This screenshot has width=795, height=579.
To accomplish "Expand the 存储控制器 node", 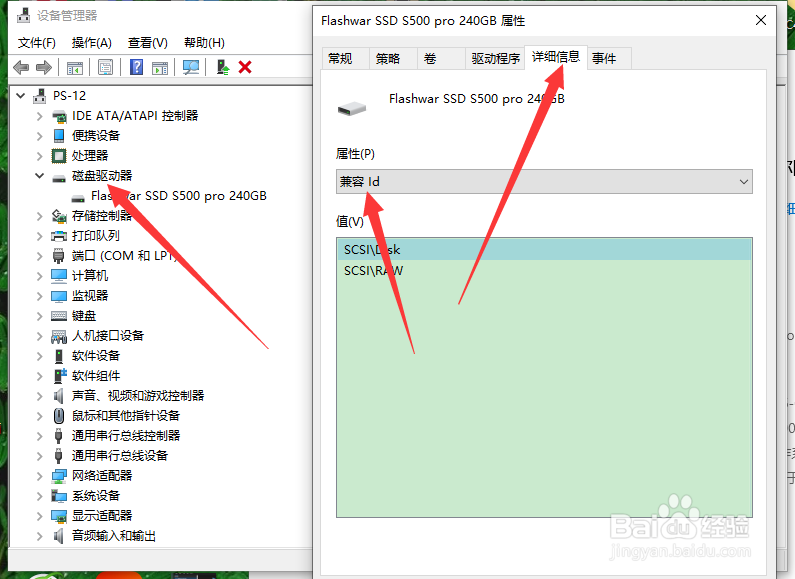I will click(40, 216).
